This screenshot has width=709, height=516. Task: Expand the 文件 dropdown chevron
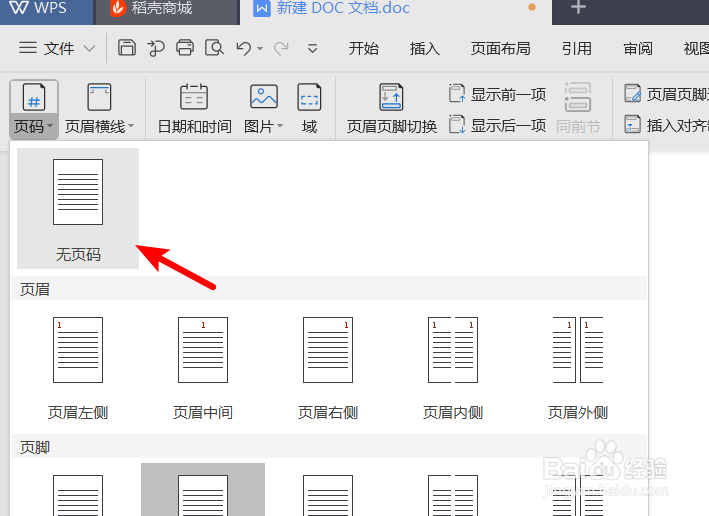90,48
